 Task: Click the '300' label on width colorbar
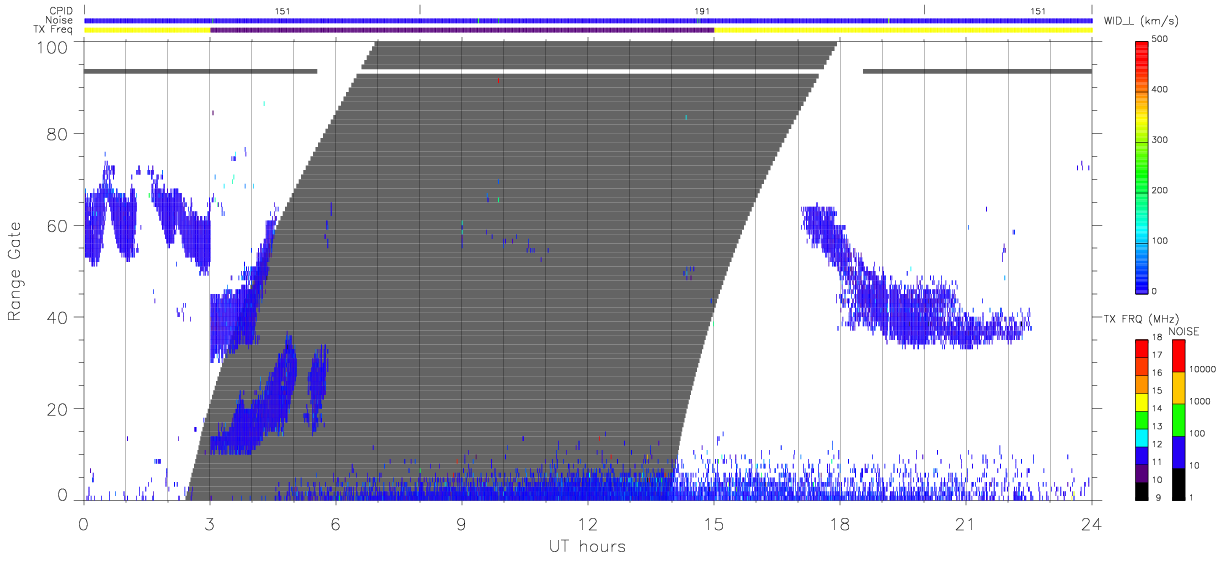(x=1160, y=140)
